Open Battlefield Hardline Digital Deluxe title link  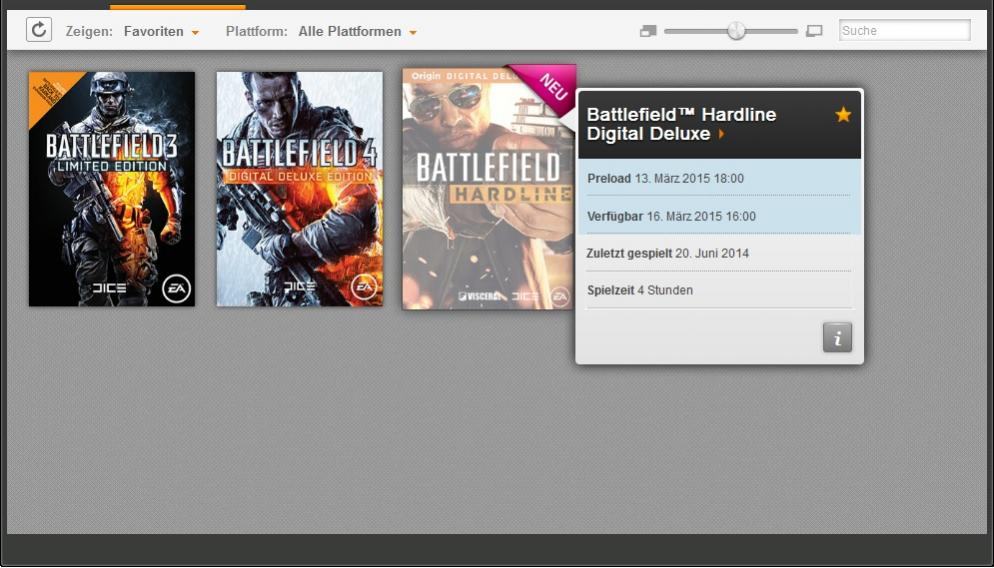click(681, 124)
